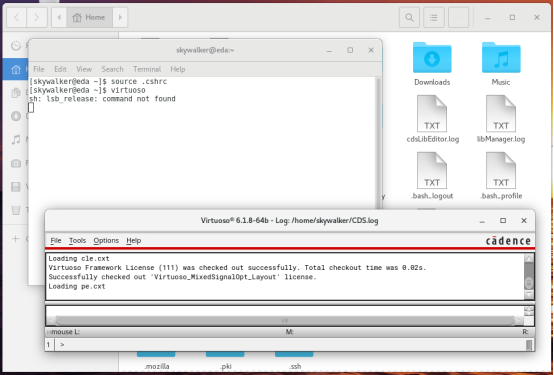The height and width of the screenshot is (375, 554).
Task: Open Videos sidebar icon
Action: tap(16, 187)
